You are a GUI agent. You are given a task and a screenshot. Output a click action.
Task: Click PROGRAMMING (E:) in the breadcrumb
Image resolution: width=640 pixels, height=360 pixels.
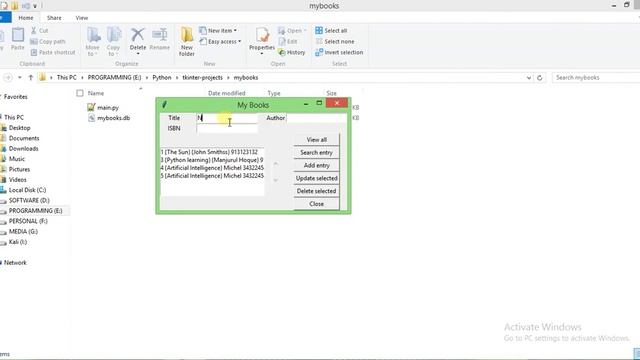114,78
